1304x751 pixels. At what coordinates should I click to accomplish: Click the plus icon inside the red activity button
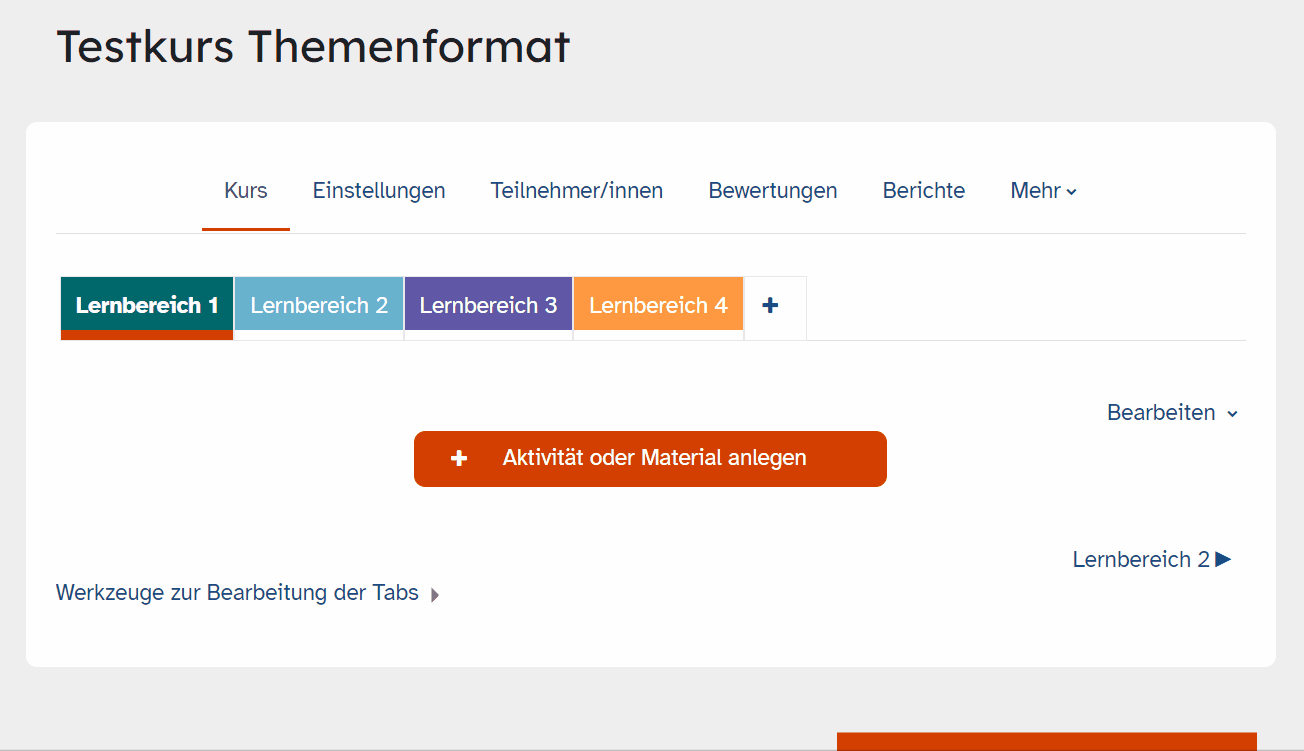tap(458, 458)
